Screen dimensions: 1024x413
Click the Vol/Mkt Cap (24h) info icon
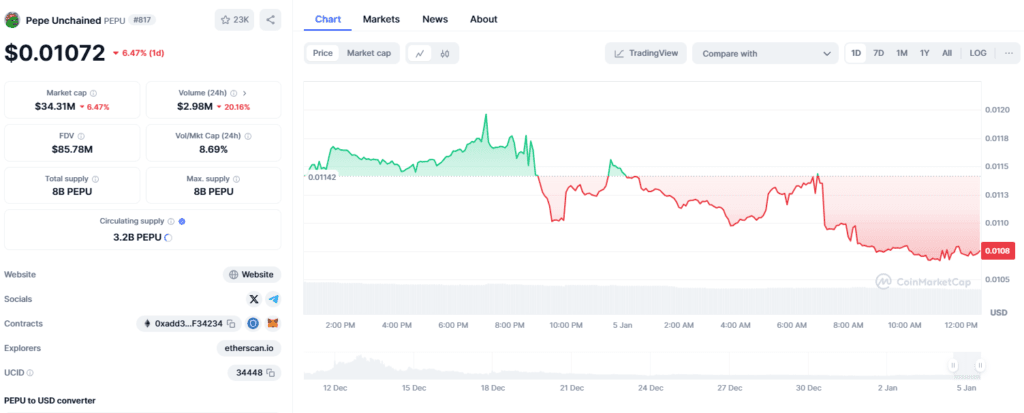pyautogui.click(x=248, y=136)
